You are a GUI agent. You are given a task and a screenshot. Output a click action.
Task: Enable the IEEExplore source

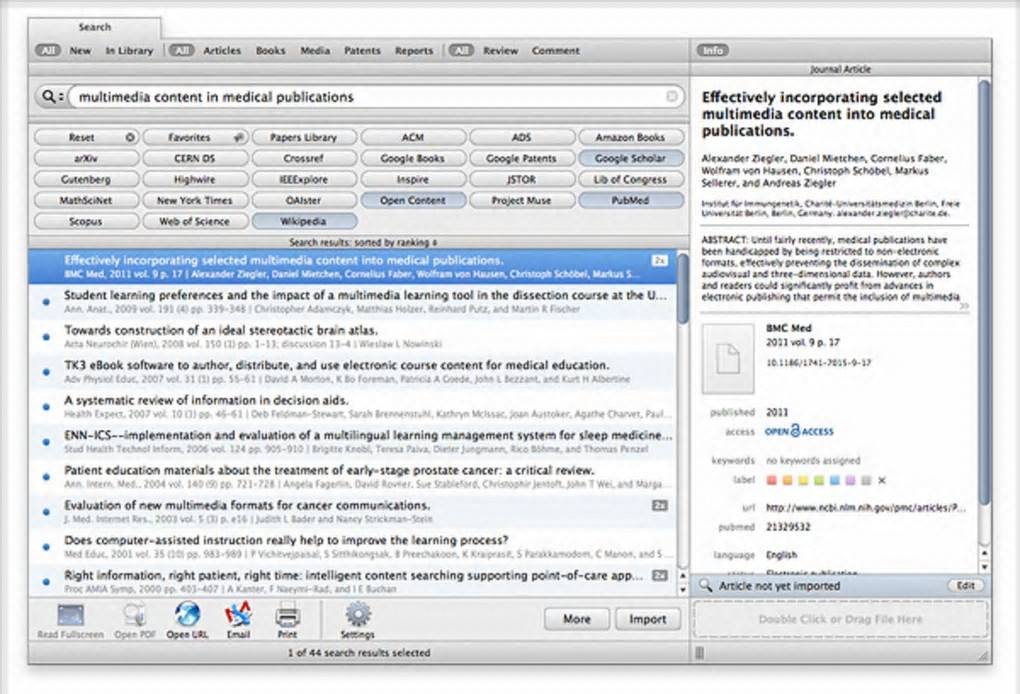click(304, 180)
